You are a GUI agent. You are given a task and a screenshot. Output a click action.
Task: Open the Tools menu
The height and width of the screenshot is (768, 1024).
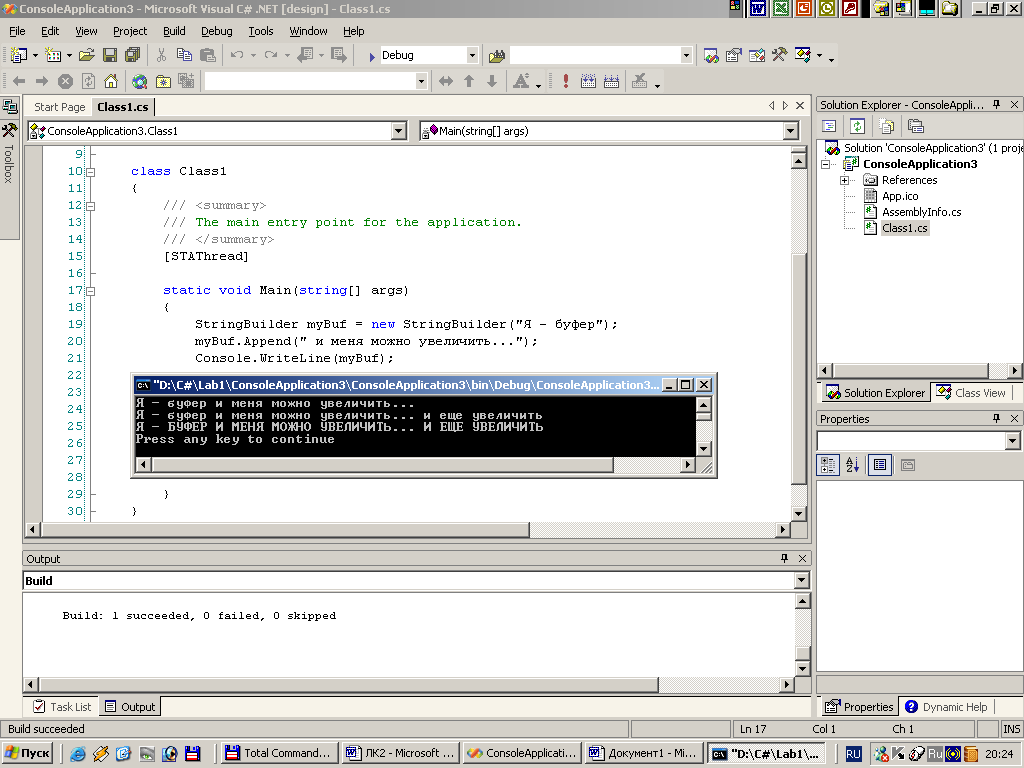[x=261, y=31]
